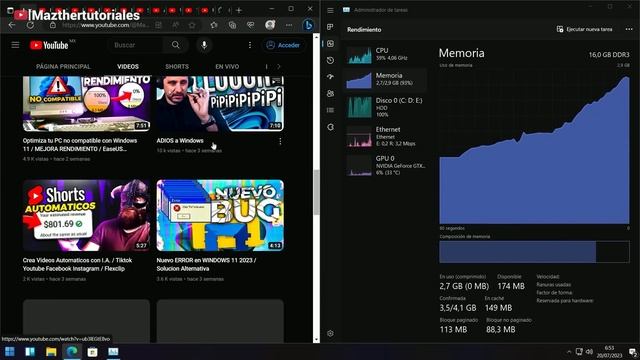Click Ejecutar nueva tarea button
640x360 pixels.
coord(584,29)
